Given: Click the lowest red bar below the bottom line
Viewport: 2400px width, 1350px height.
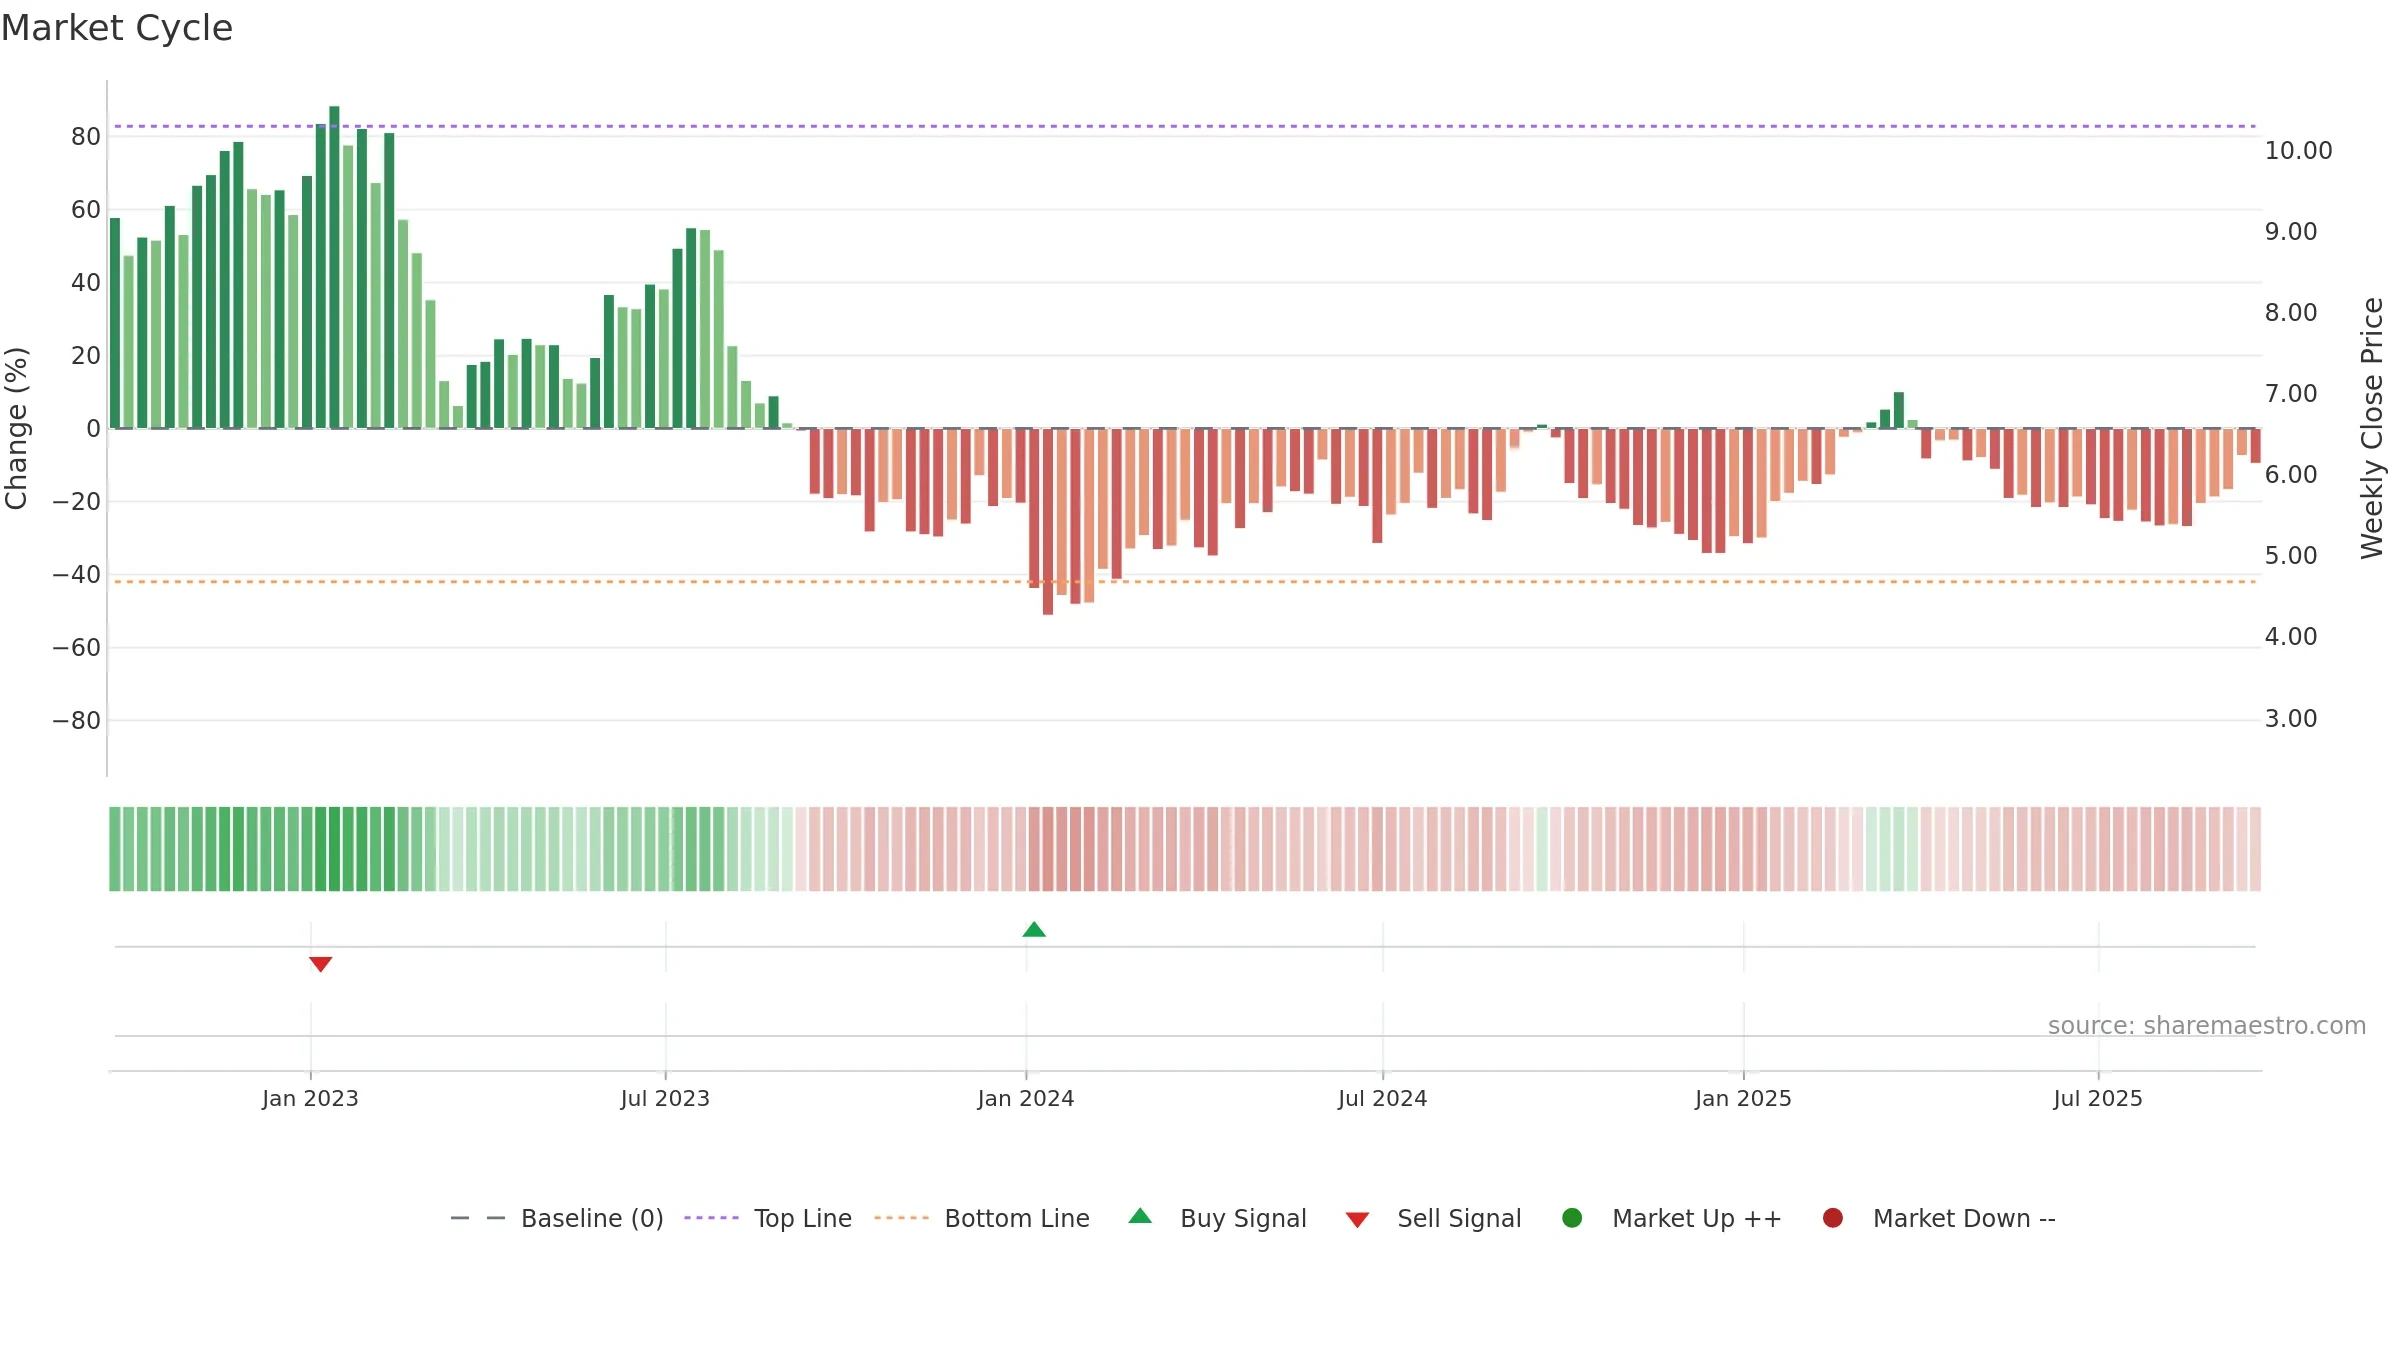Looking at the screenshot, I should point(1048,521).
